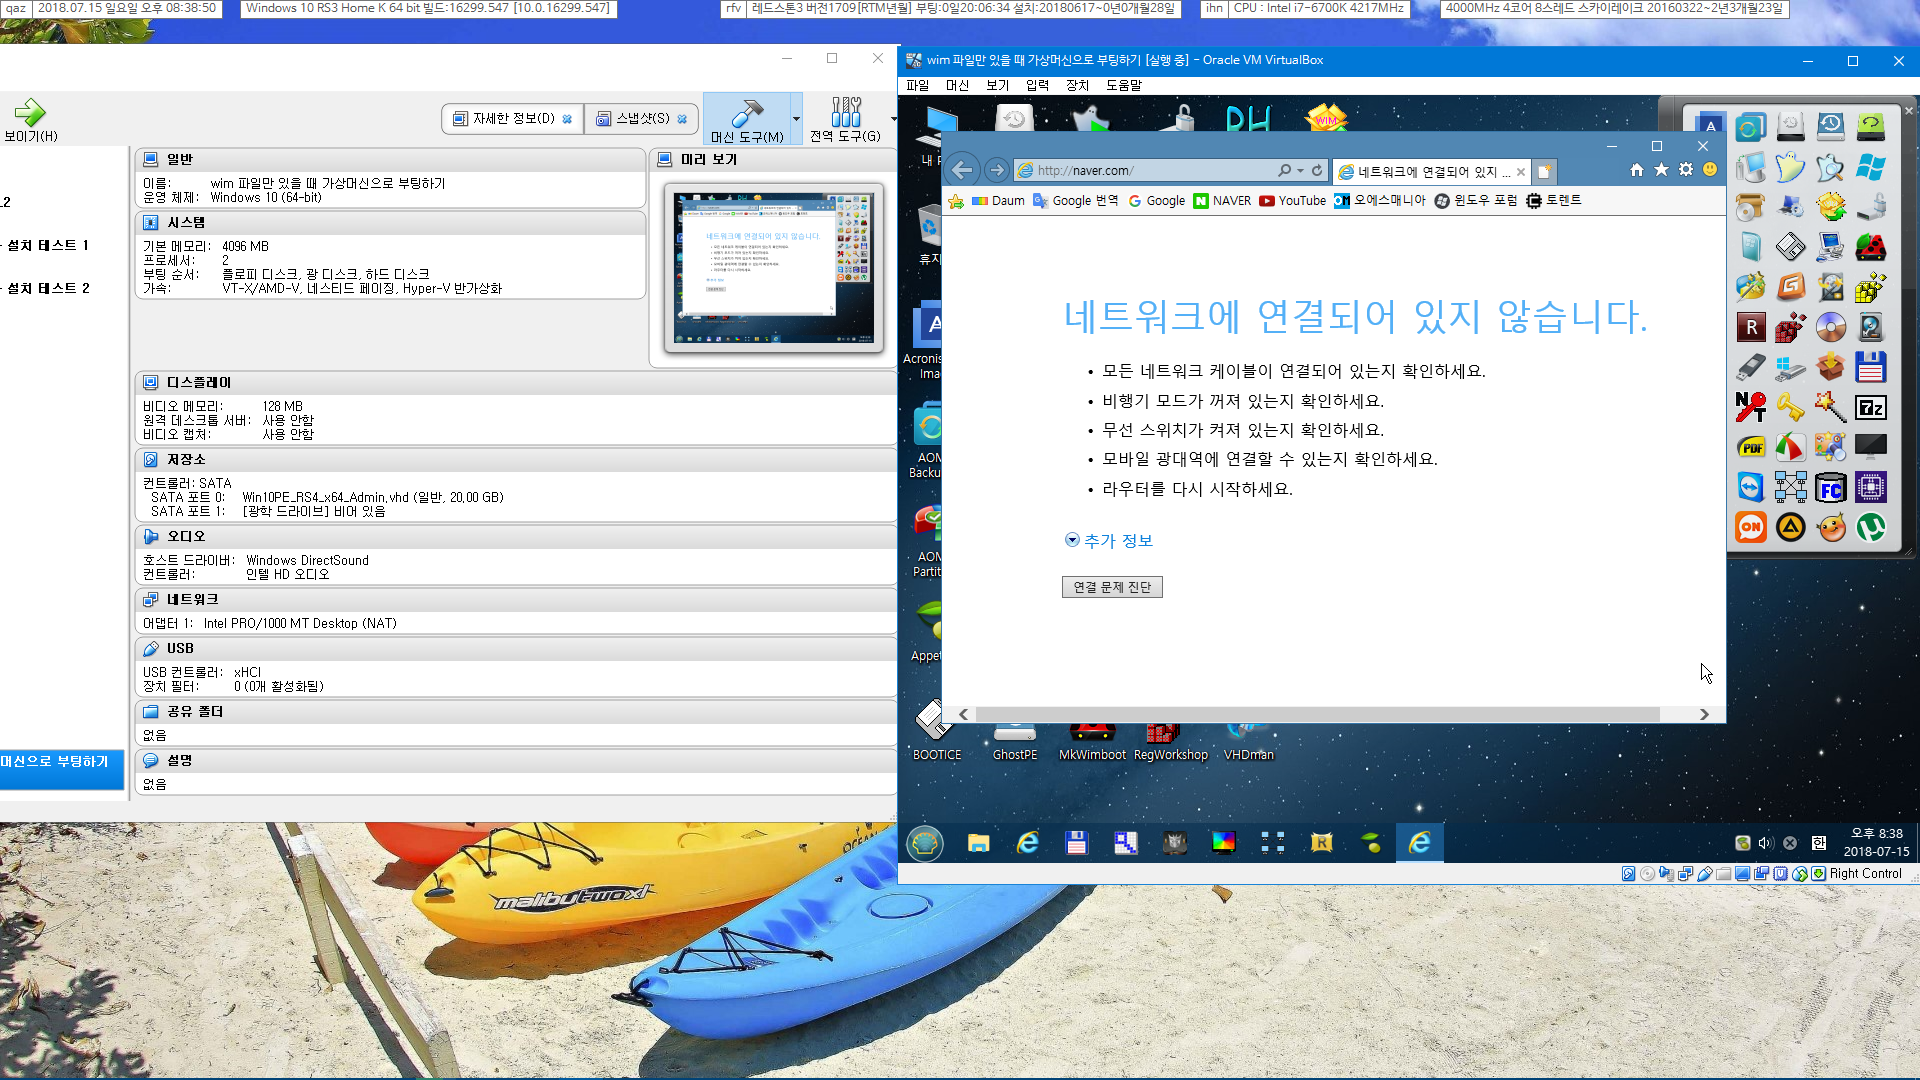Image resolution: width=1920 pixels, height=1080 pixels.
Task: Open the 오에스매니아 favorites link
Action: pyautogui.click(x=1380, y=201)
